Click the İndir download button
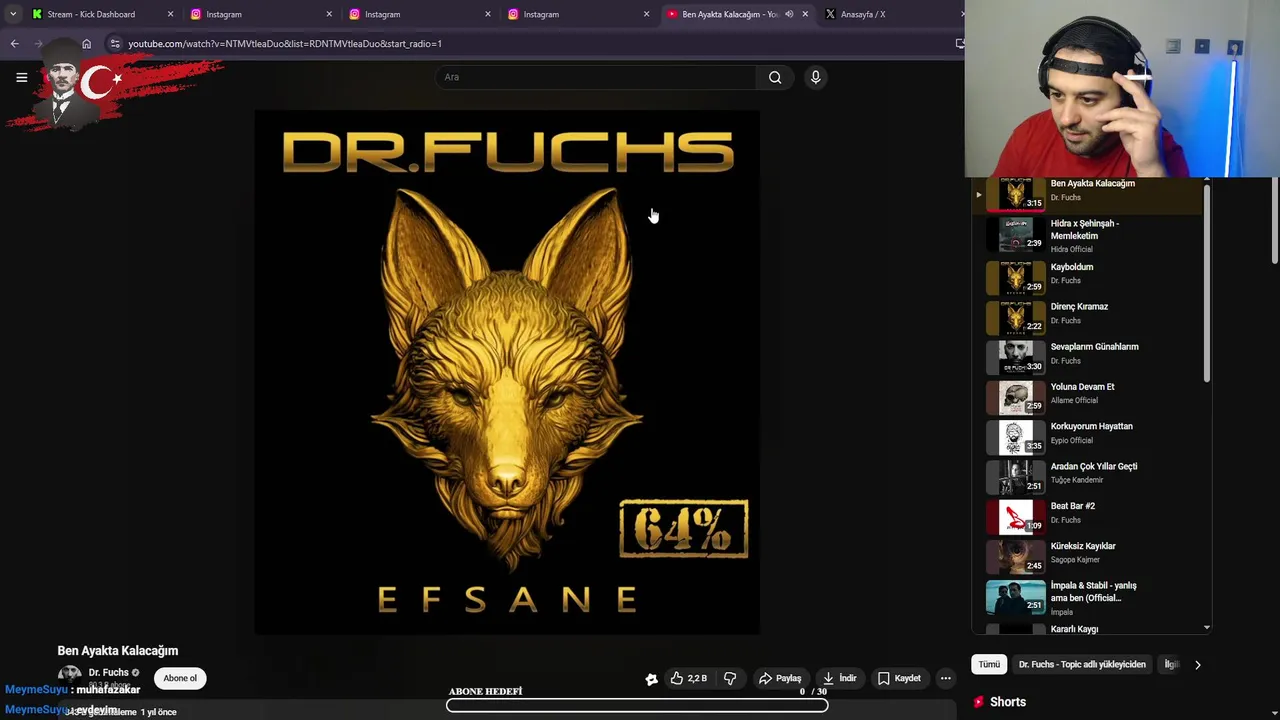The width and height of the screenshot is (1280, 720). point(840,678)
